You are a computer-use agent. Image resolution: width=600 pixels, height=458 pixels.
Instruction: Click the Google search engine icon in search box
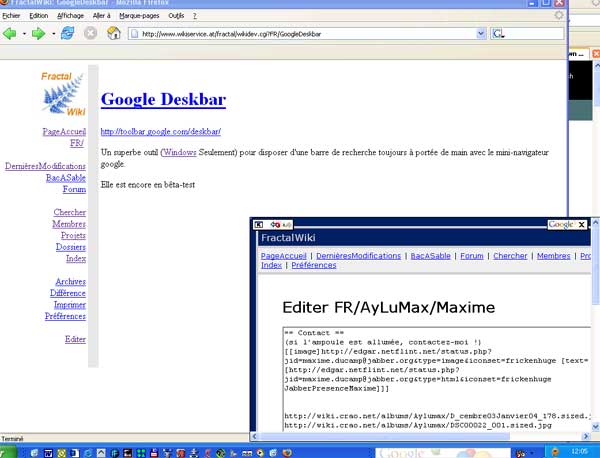point(498,34)
